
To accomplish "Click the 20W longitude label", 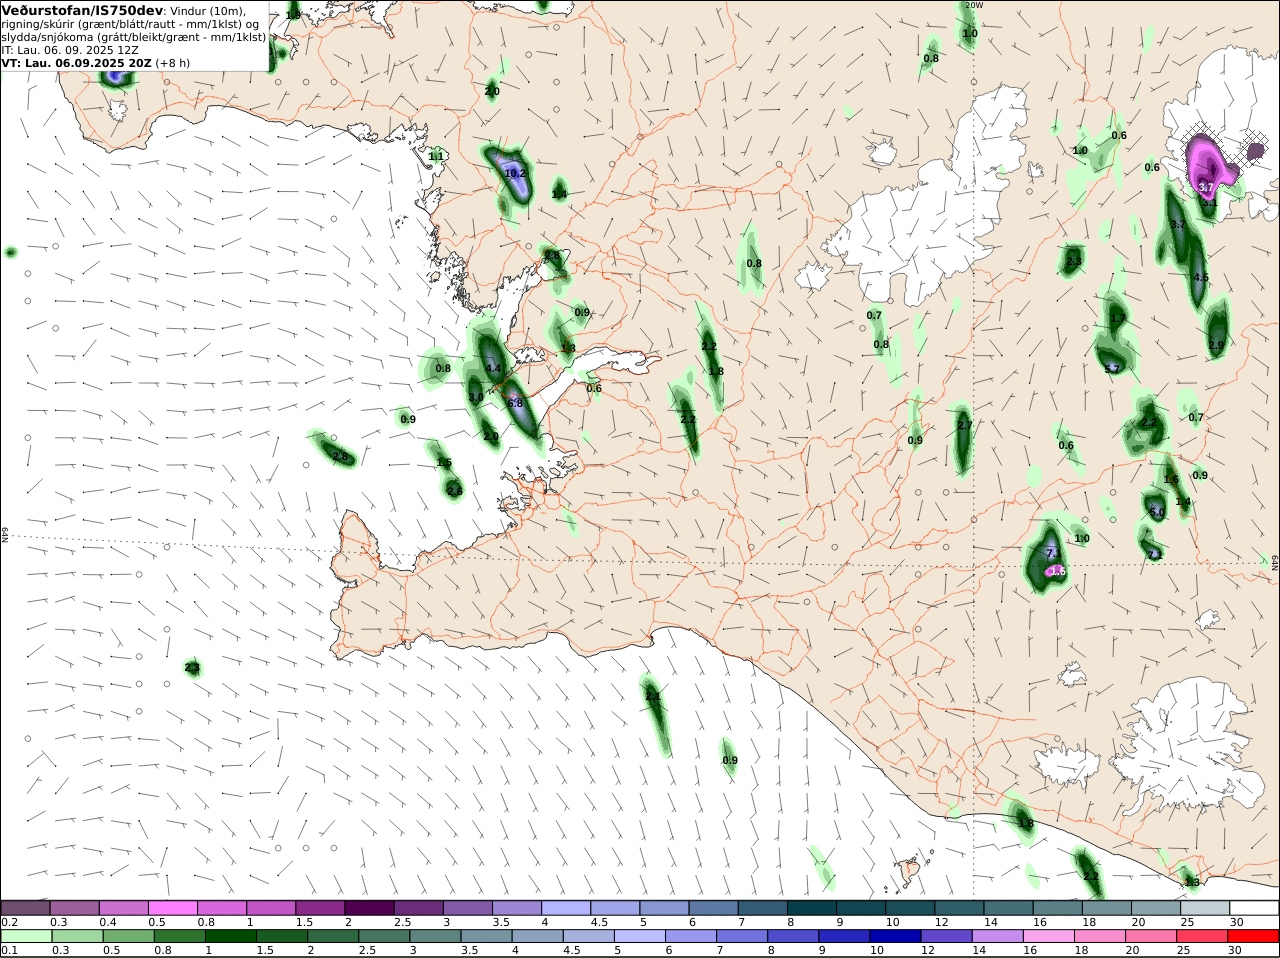I will (974, 5).
